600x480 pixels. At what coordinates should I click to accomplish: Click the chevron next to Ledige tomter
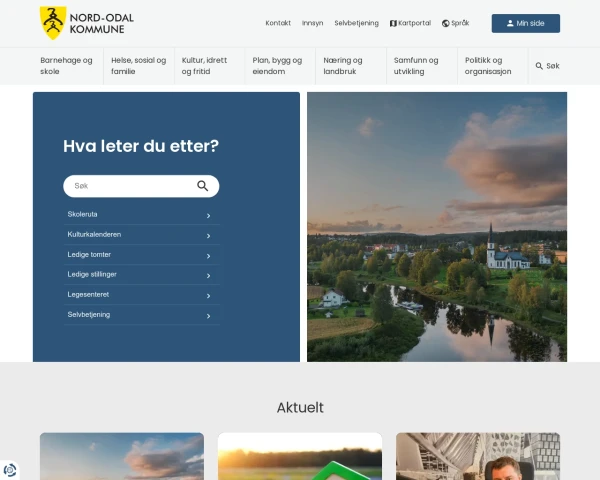point(209,256)
